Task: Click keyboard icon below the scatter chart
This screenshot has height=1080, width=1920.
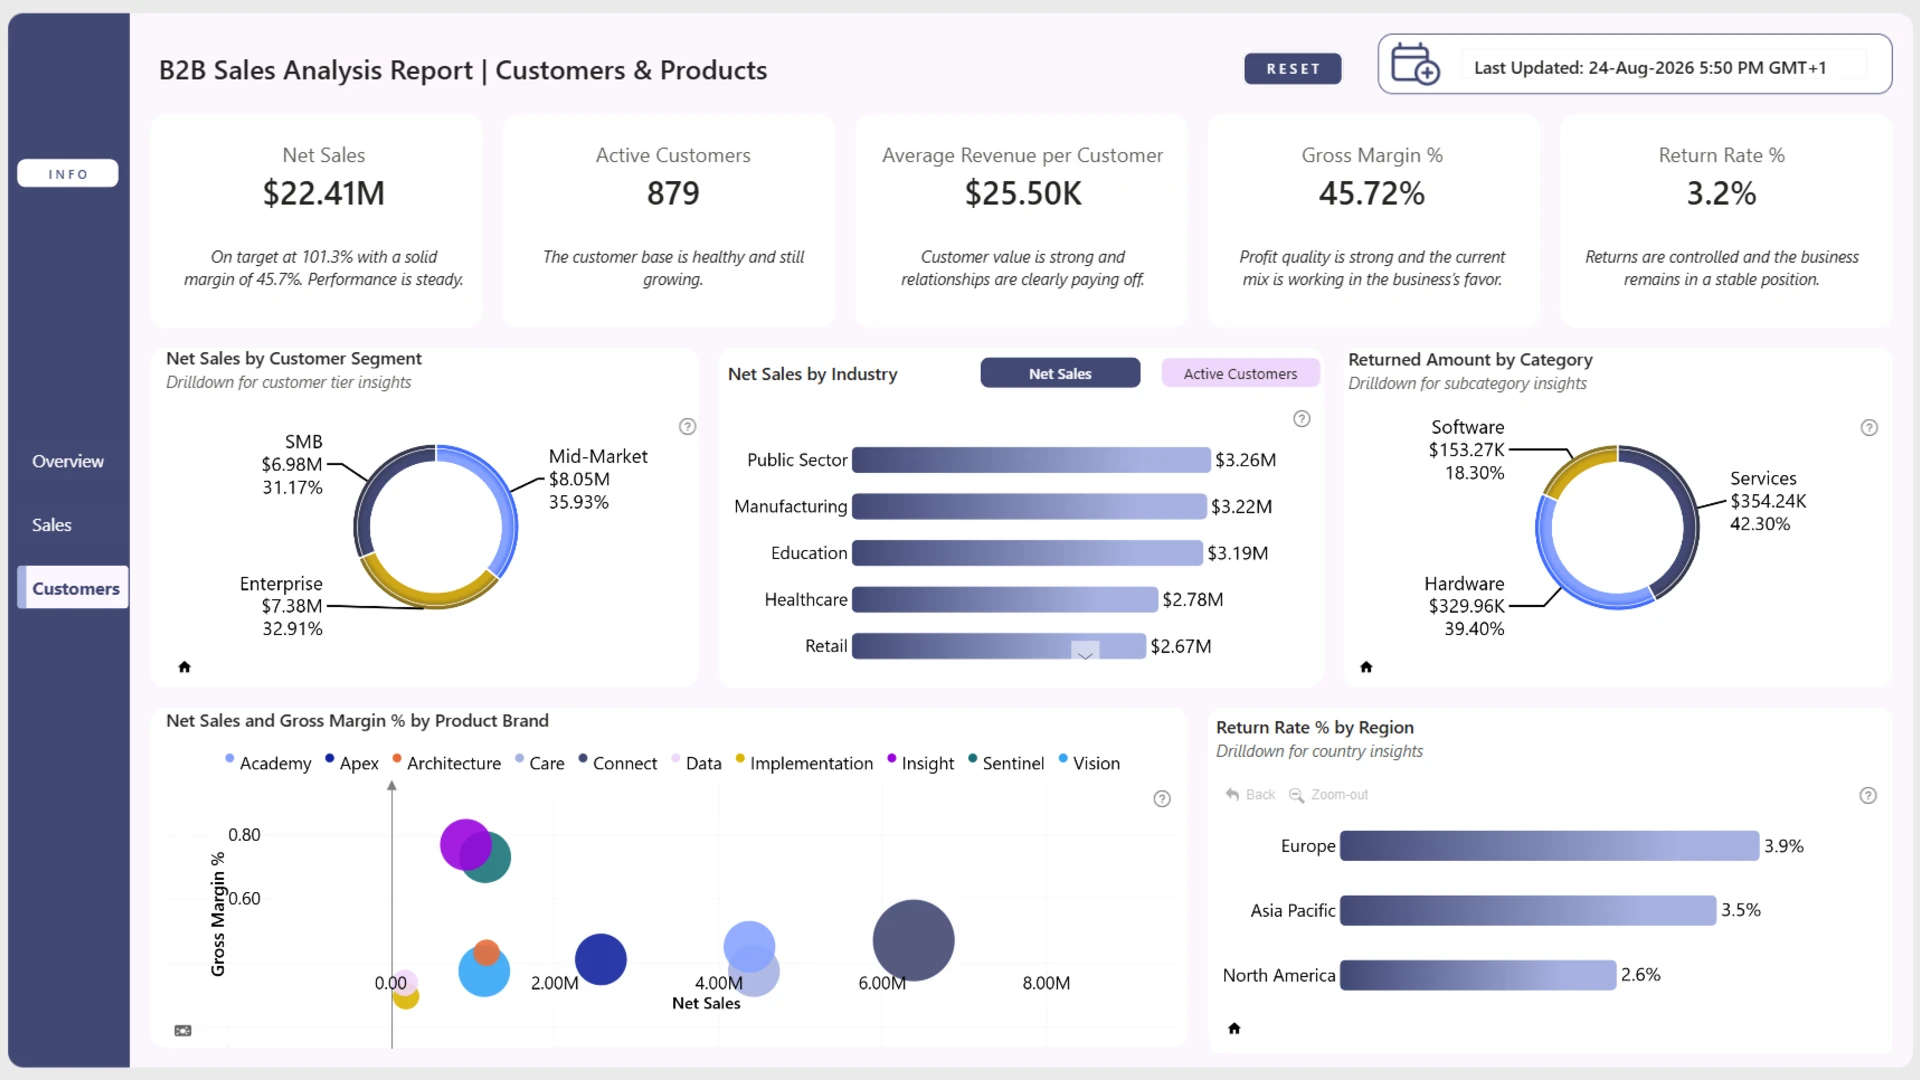Action: (x=183, y=1030)
